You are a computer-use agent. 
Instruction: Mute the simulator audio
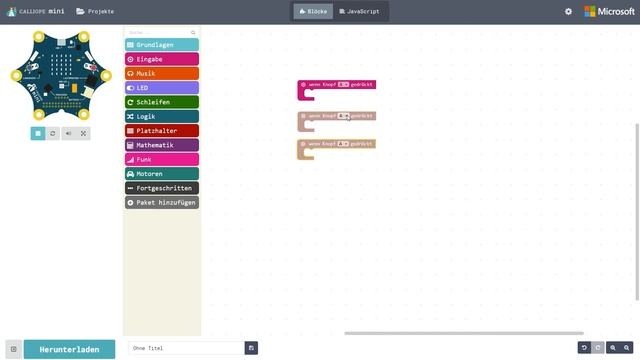[x=69, y=133]
